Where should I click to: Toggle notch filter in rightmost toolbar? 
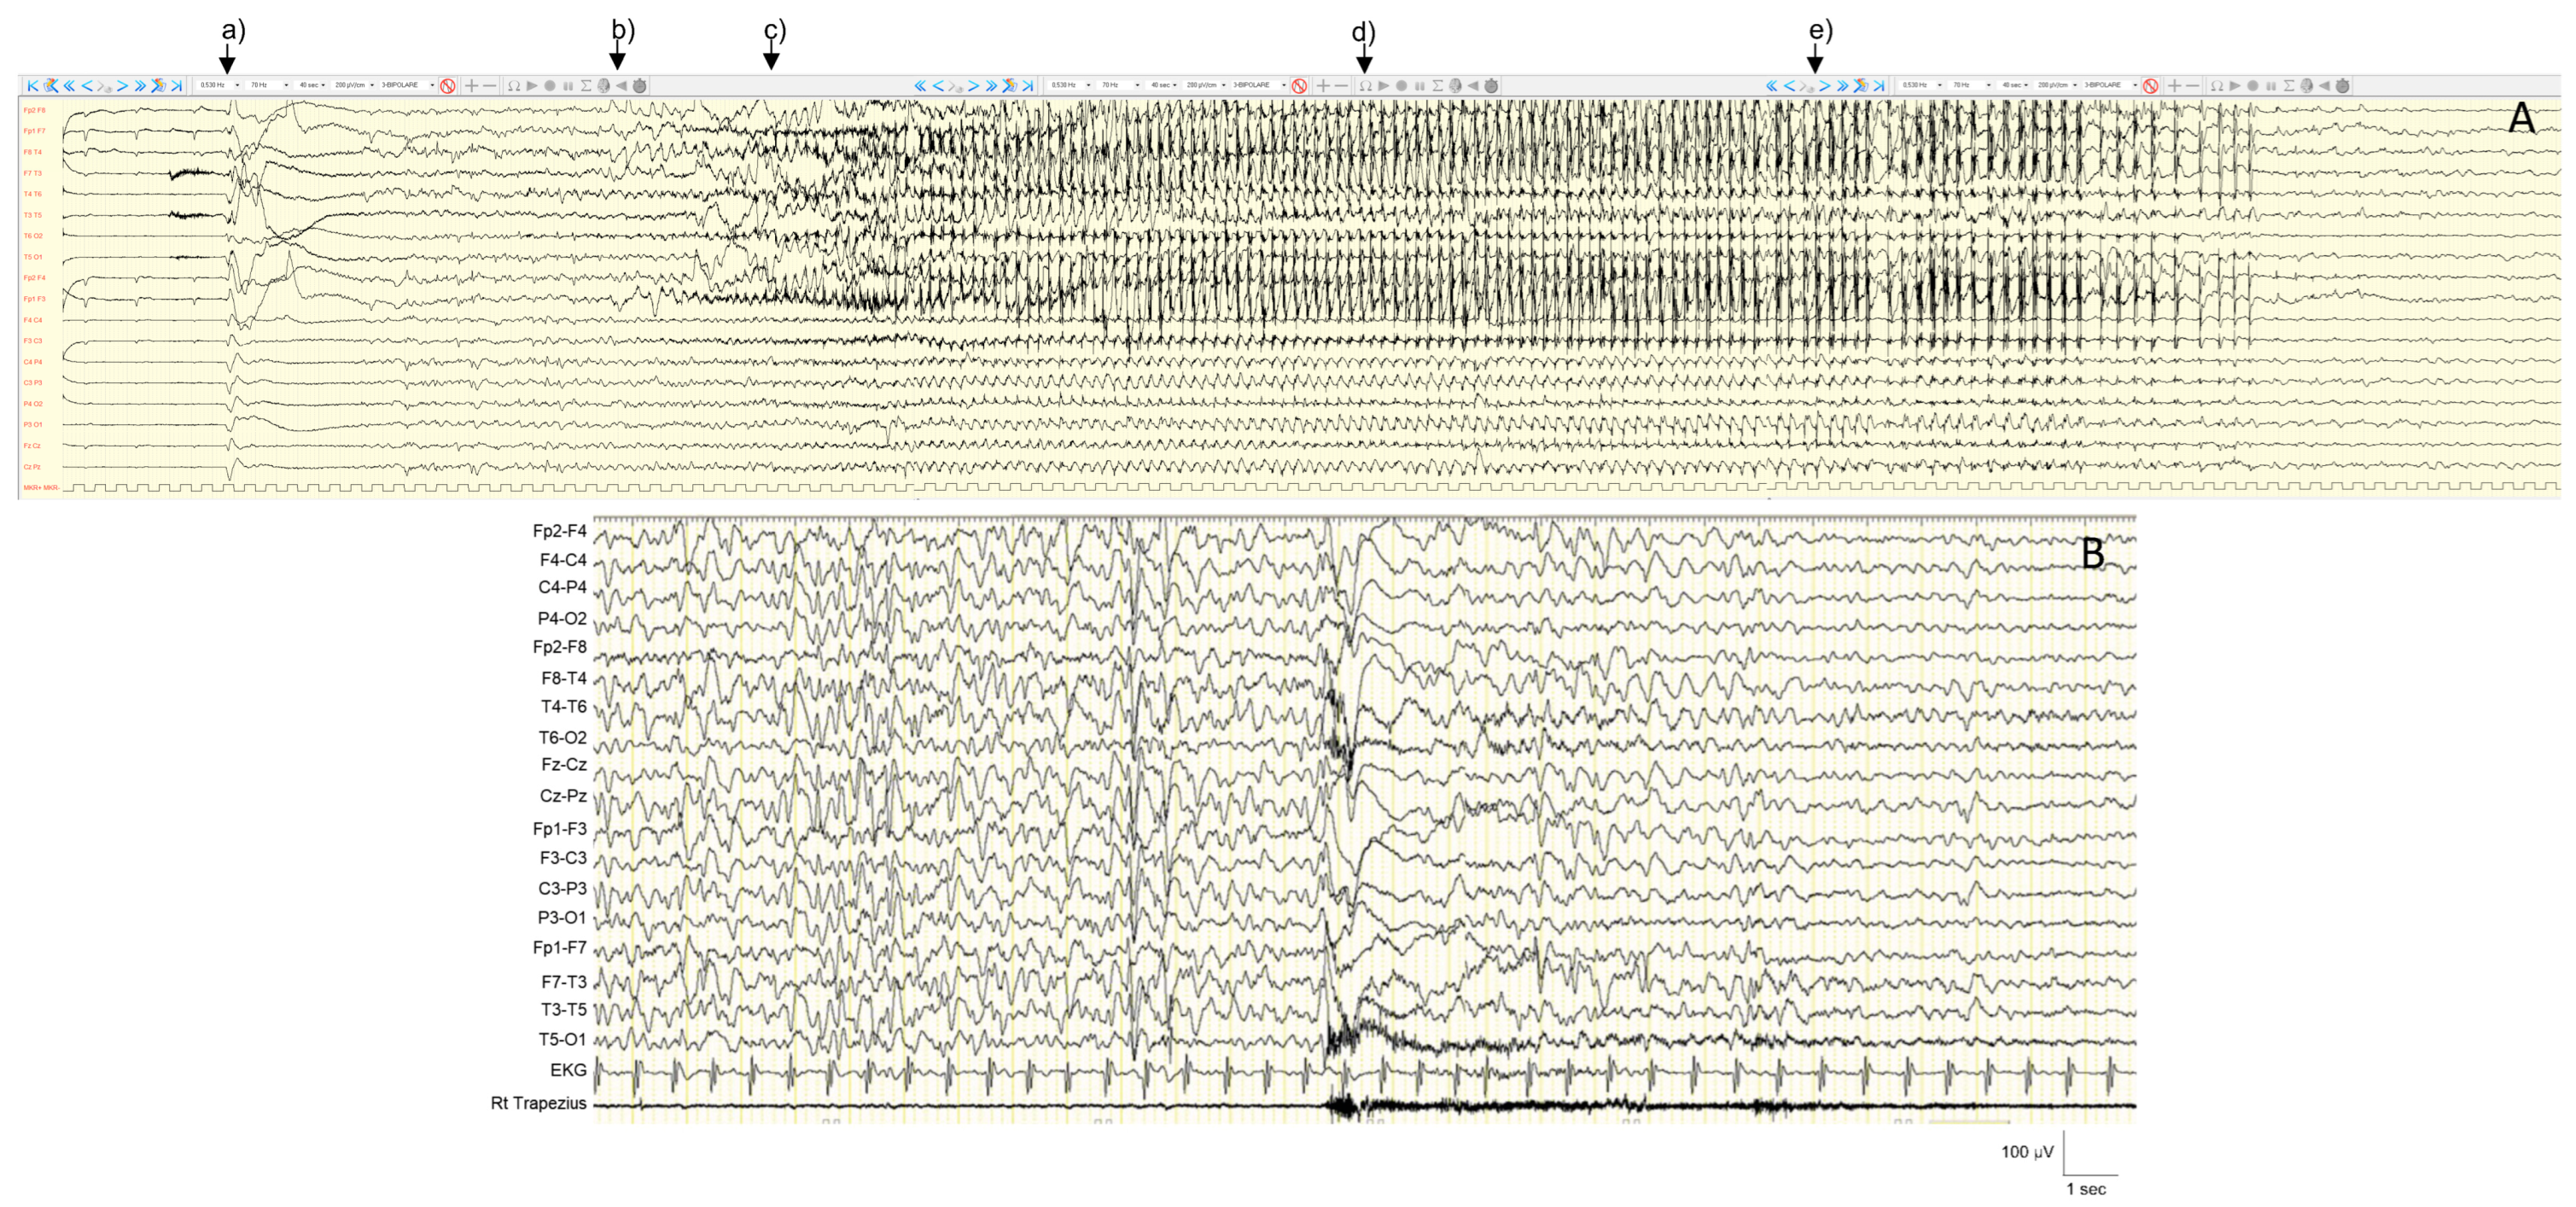coord(2150,86)
